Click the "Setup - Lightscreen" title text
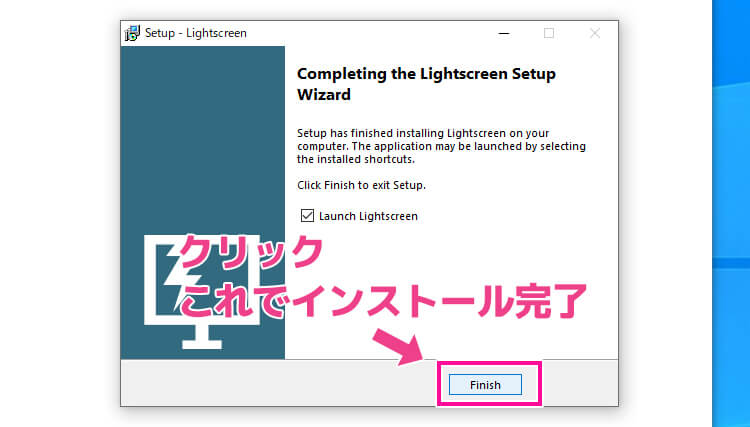This screenshot has height=427, width=750. pos(195,33)
